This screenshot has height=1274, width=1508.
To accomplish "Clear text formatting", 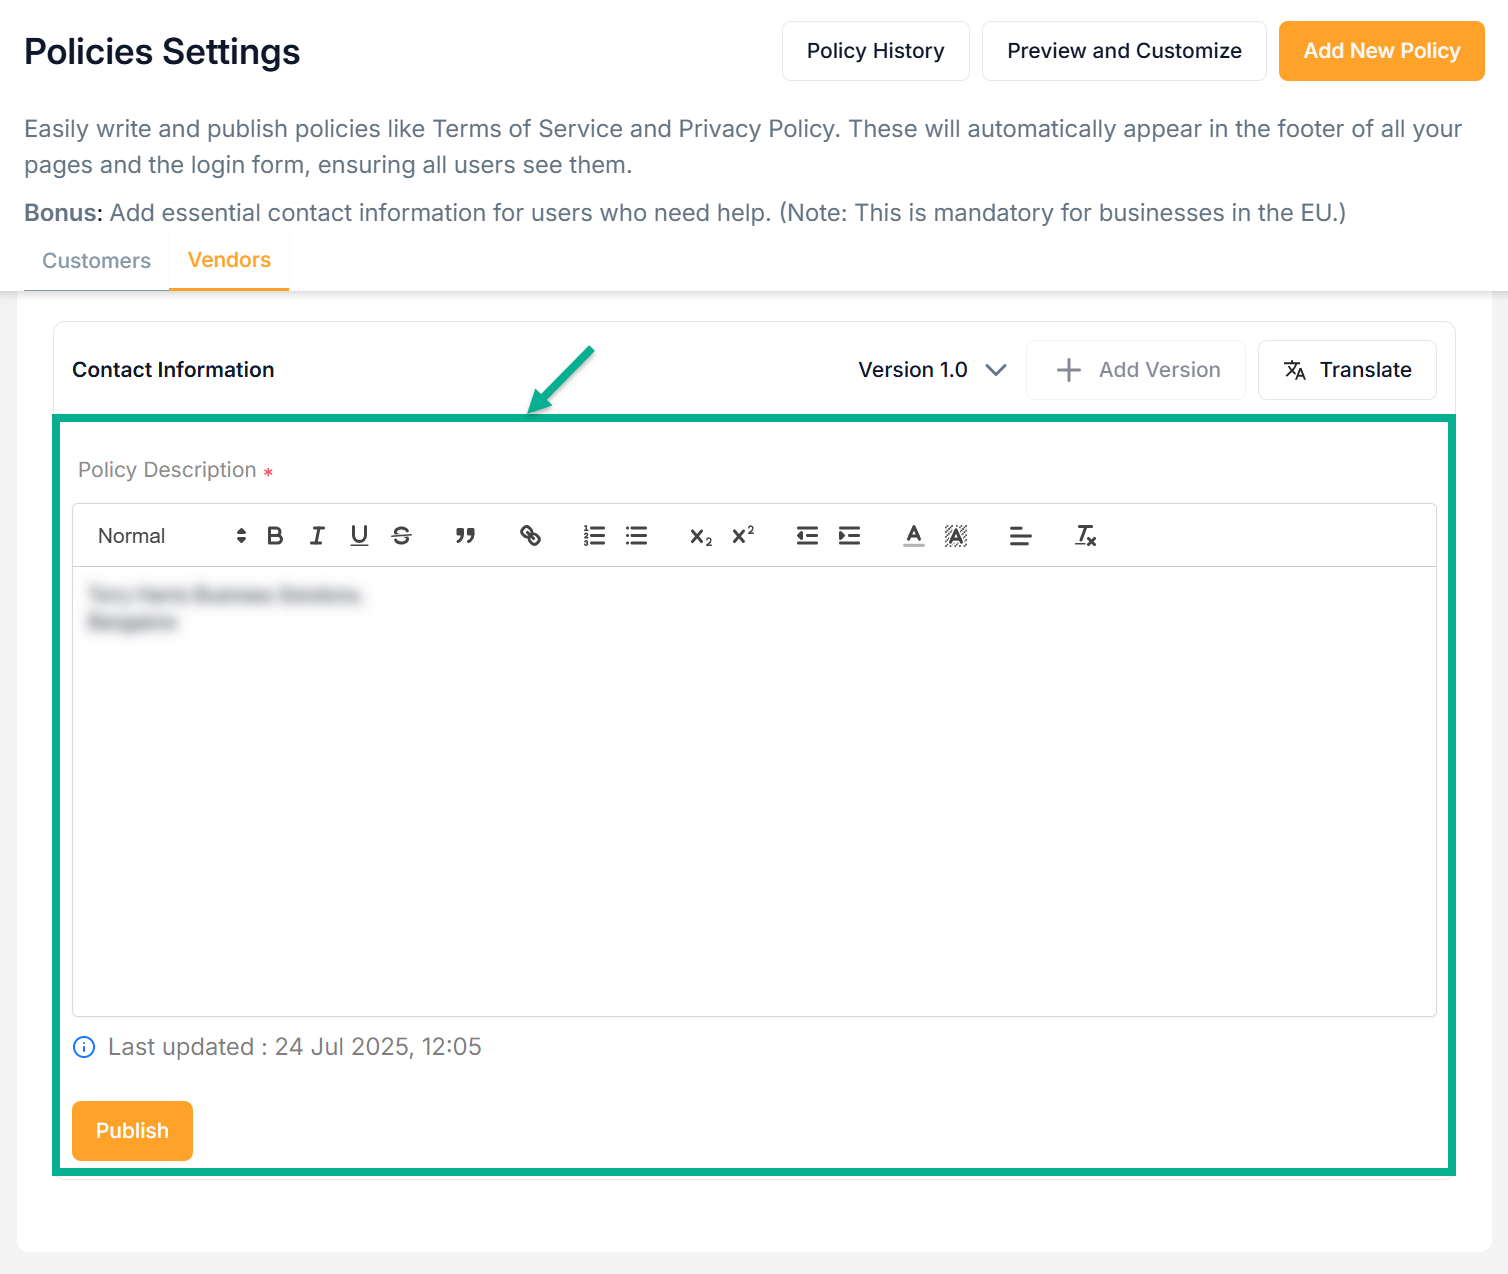I will pos(1085,536).
